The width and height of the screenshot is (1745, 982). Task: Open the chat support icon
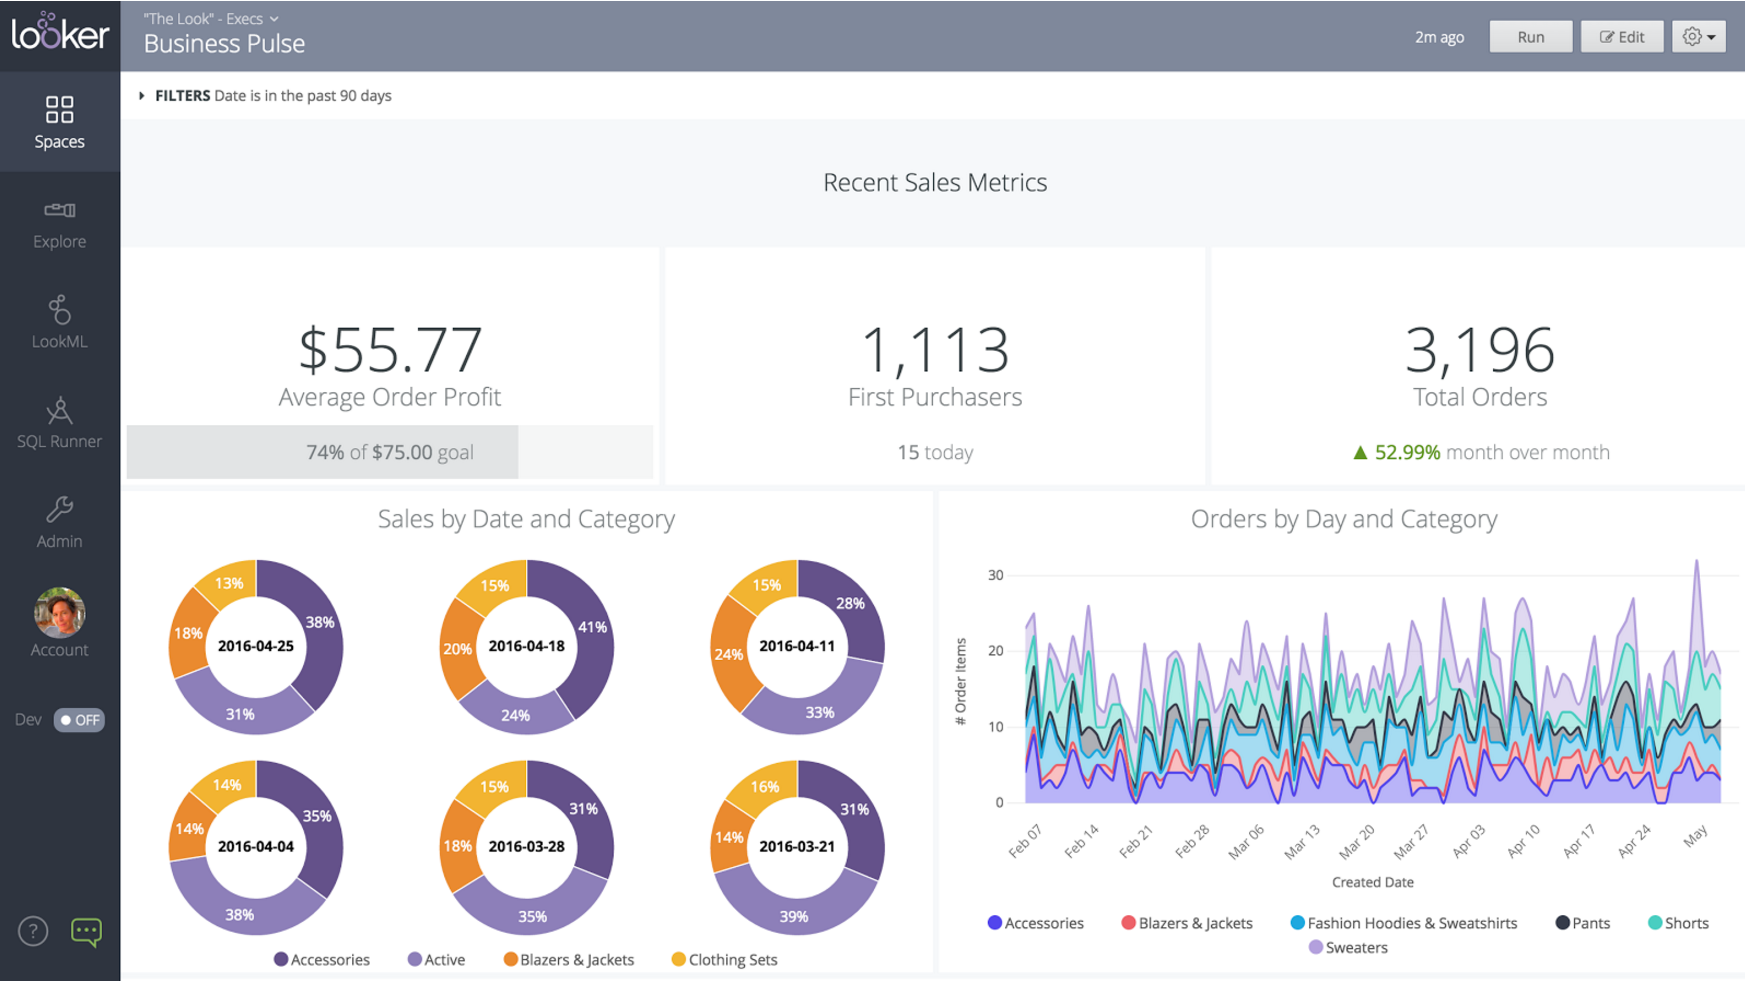(87, 931)
